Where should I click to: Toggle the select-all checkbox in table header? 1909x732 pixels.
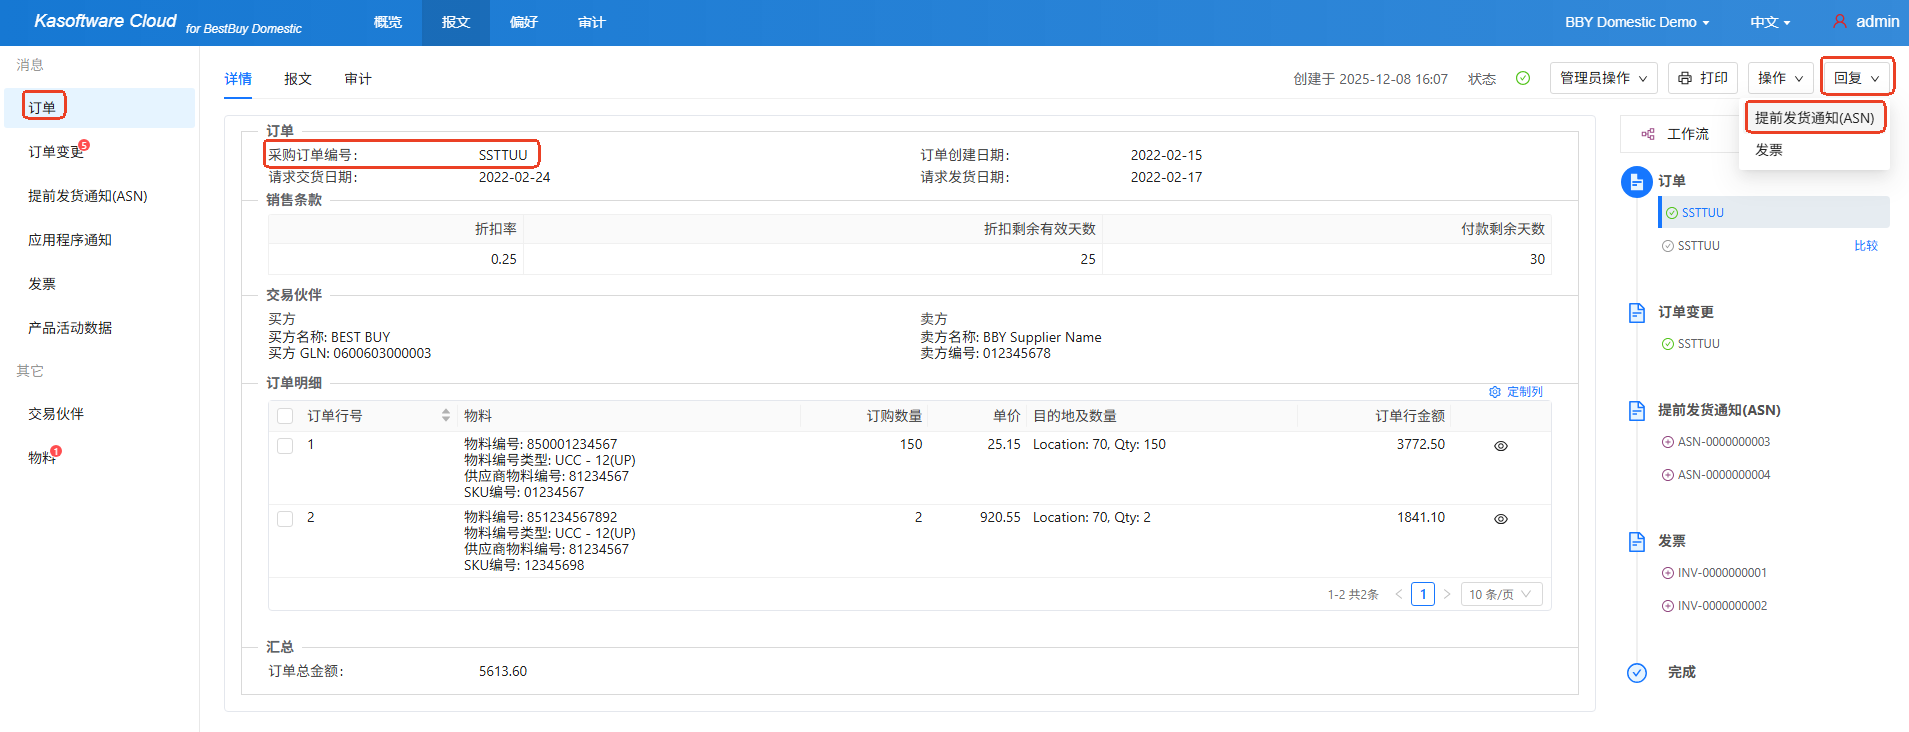coord(285,416)
